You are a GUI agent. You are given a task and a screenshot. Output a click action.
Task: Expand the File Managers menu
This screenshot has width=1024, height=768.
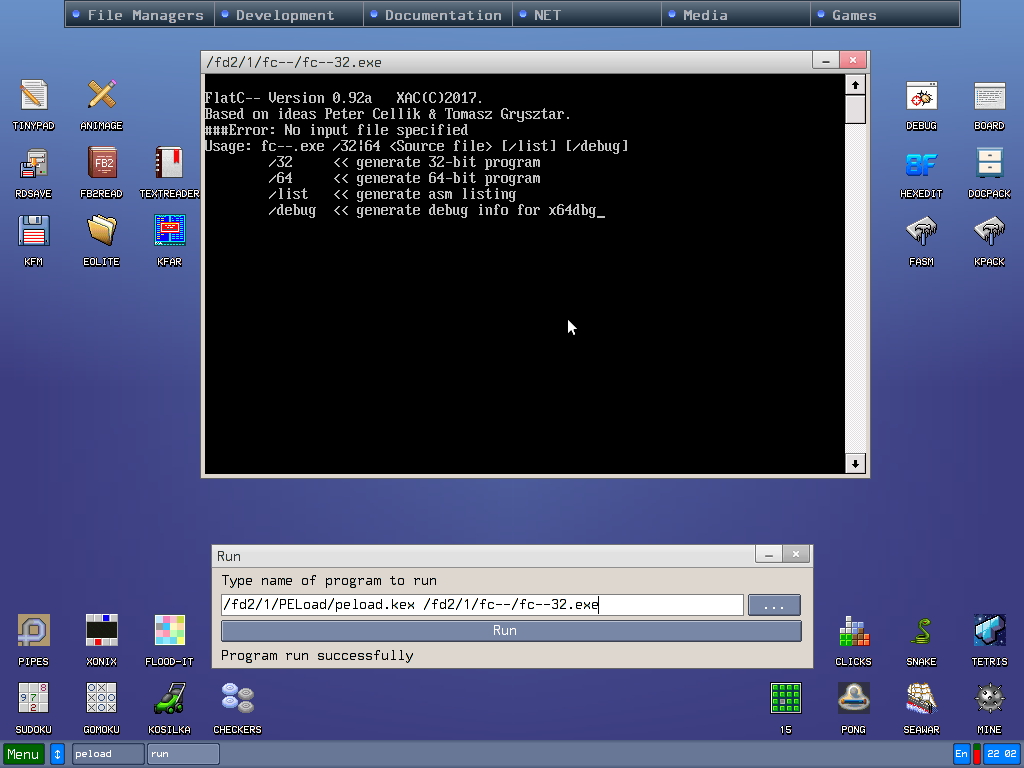pos(139,15)
